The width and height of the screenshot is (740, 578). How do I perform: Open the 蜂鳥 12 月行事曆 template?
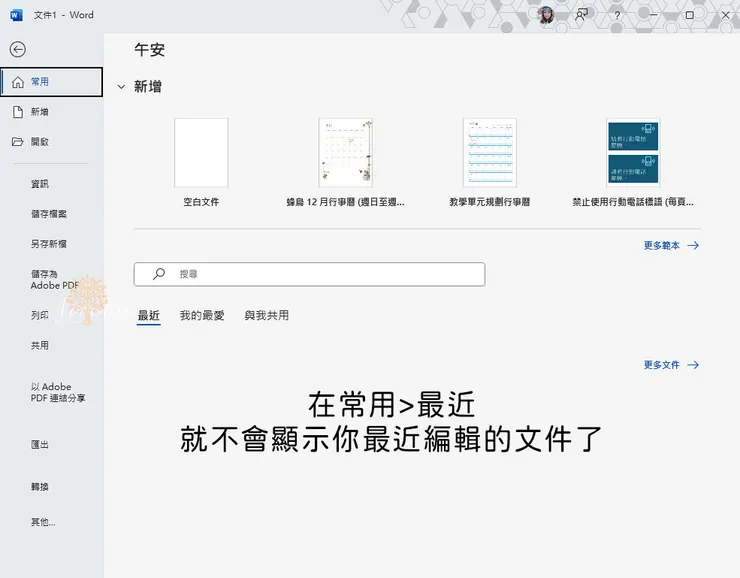pos(345,162)
